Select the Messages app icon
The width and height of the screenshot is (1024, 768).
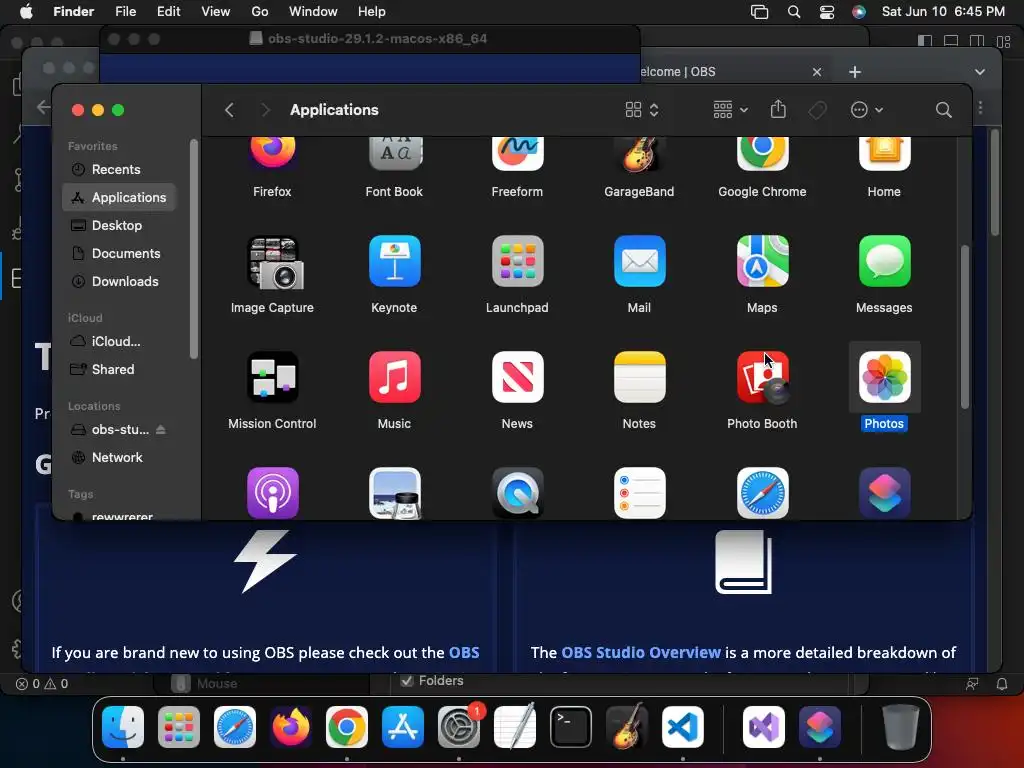(x=884, y=261)
